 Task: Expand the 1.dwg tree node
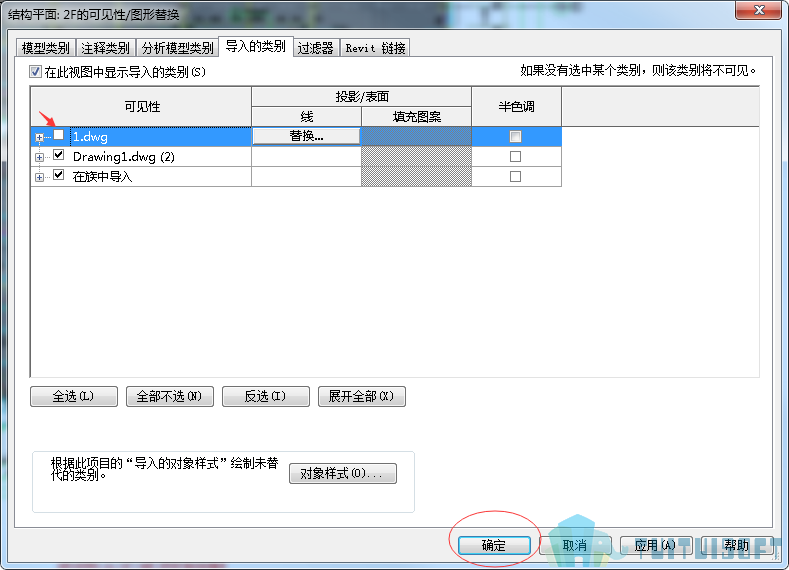click(39, 137)
